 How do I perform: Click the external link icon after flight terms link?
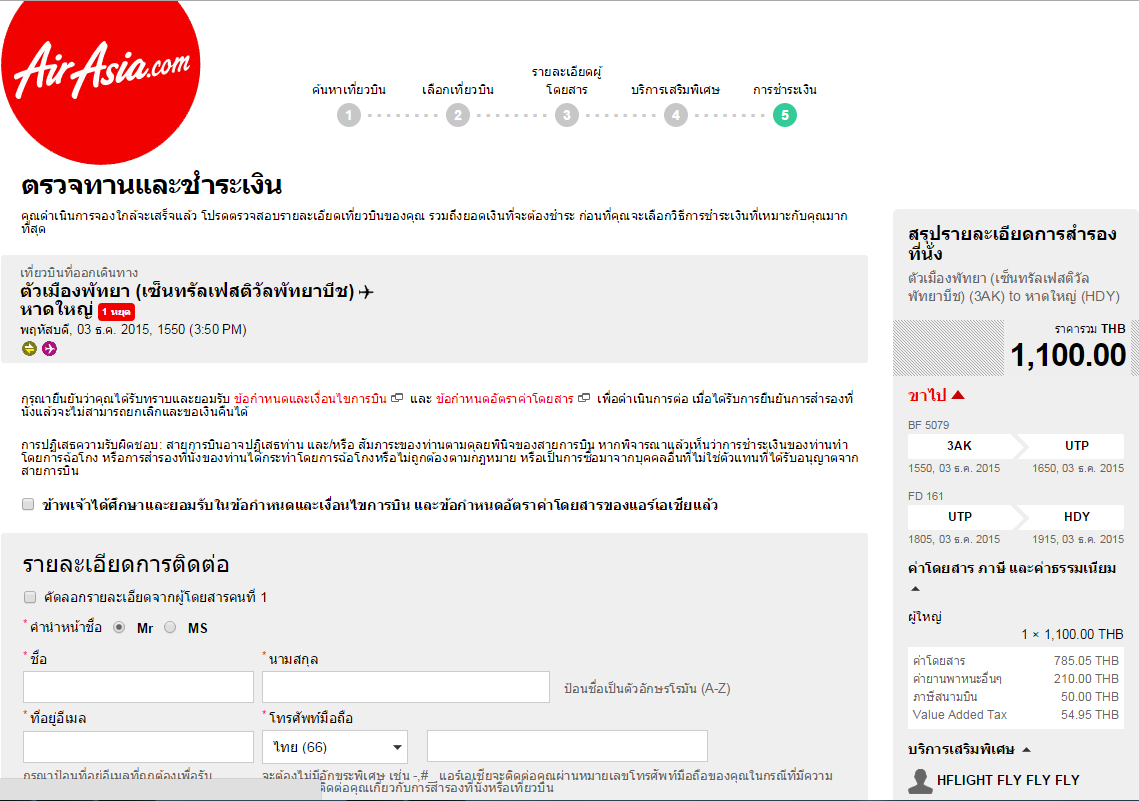pyautogui.click(x=397, y=398)
